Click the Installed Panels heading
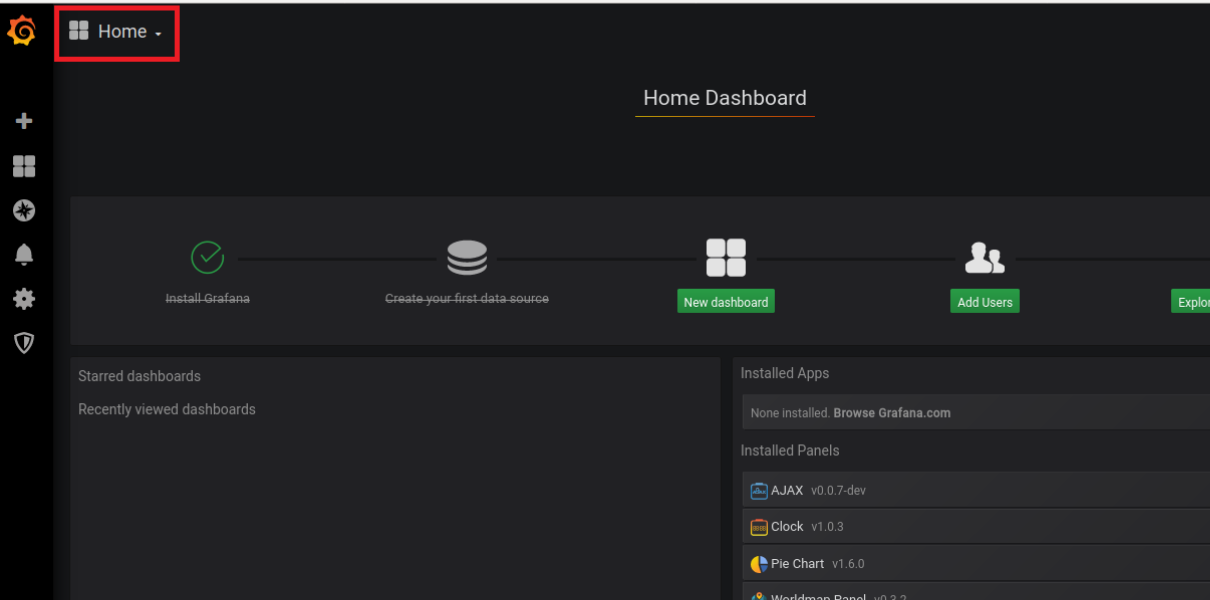Screen dimensions: 1210x600 [790, 450]
